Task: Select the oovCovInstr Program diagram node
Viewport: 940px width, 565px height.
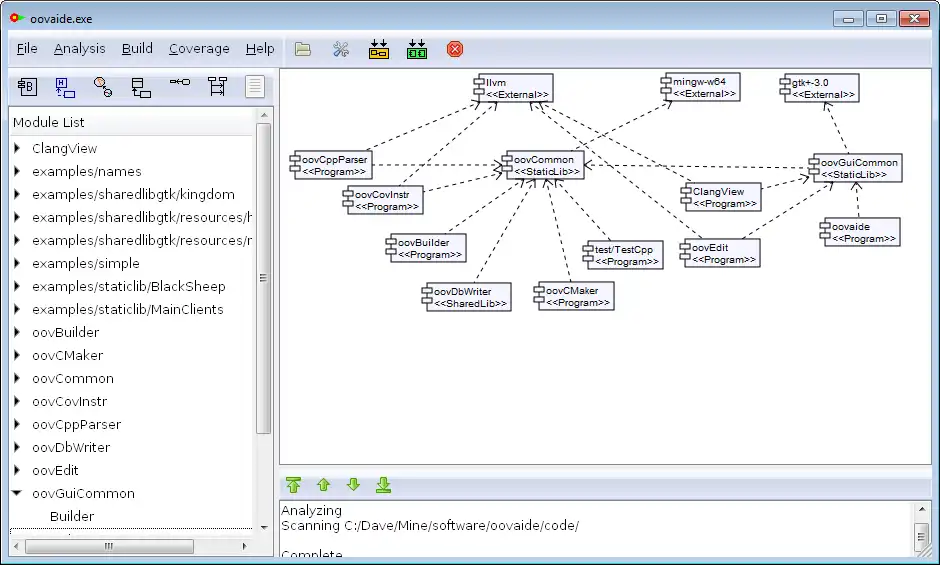Action: pyautogui.click(x=383, y=200)
